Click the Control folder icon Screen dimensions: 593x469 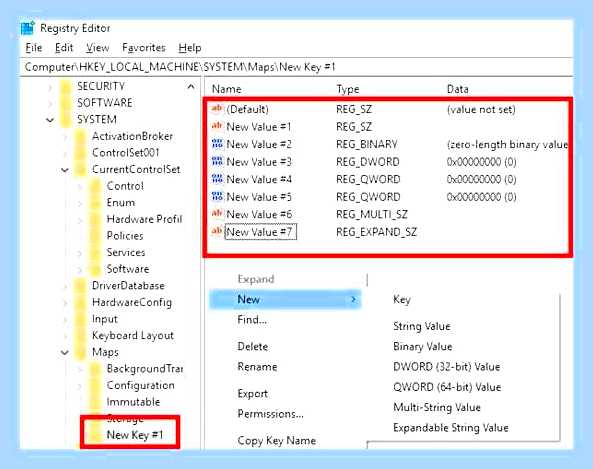[x=95, y=186]
